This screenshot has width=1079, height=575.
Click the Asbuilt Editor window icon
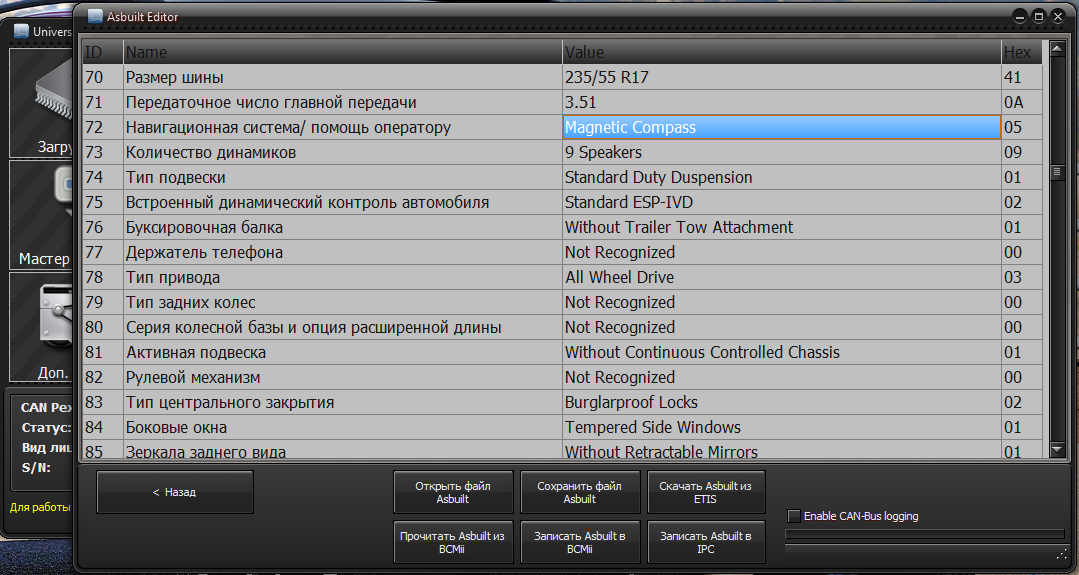(x=95, y=16)
